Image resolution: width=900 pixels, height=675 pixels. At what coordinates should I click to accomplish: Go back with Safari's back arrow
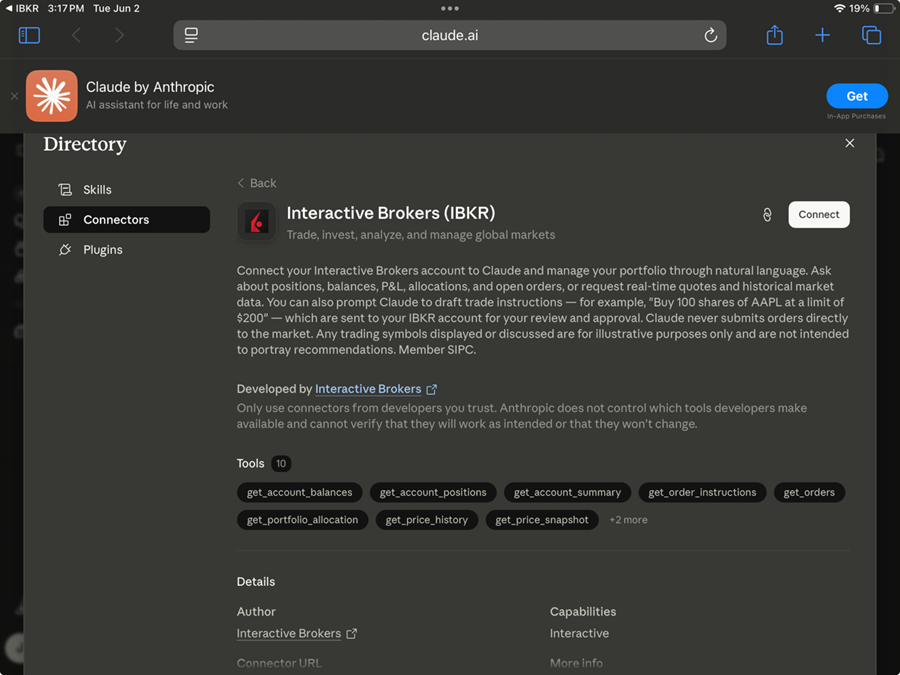point(76,35)
